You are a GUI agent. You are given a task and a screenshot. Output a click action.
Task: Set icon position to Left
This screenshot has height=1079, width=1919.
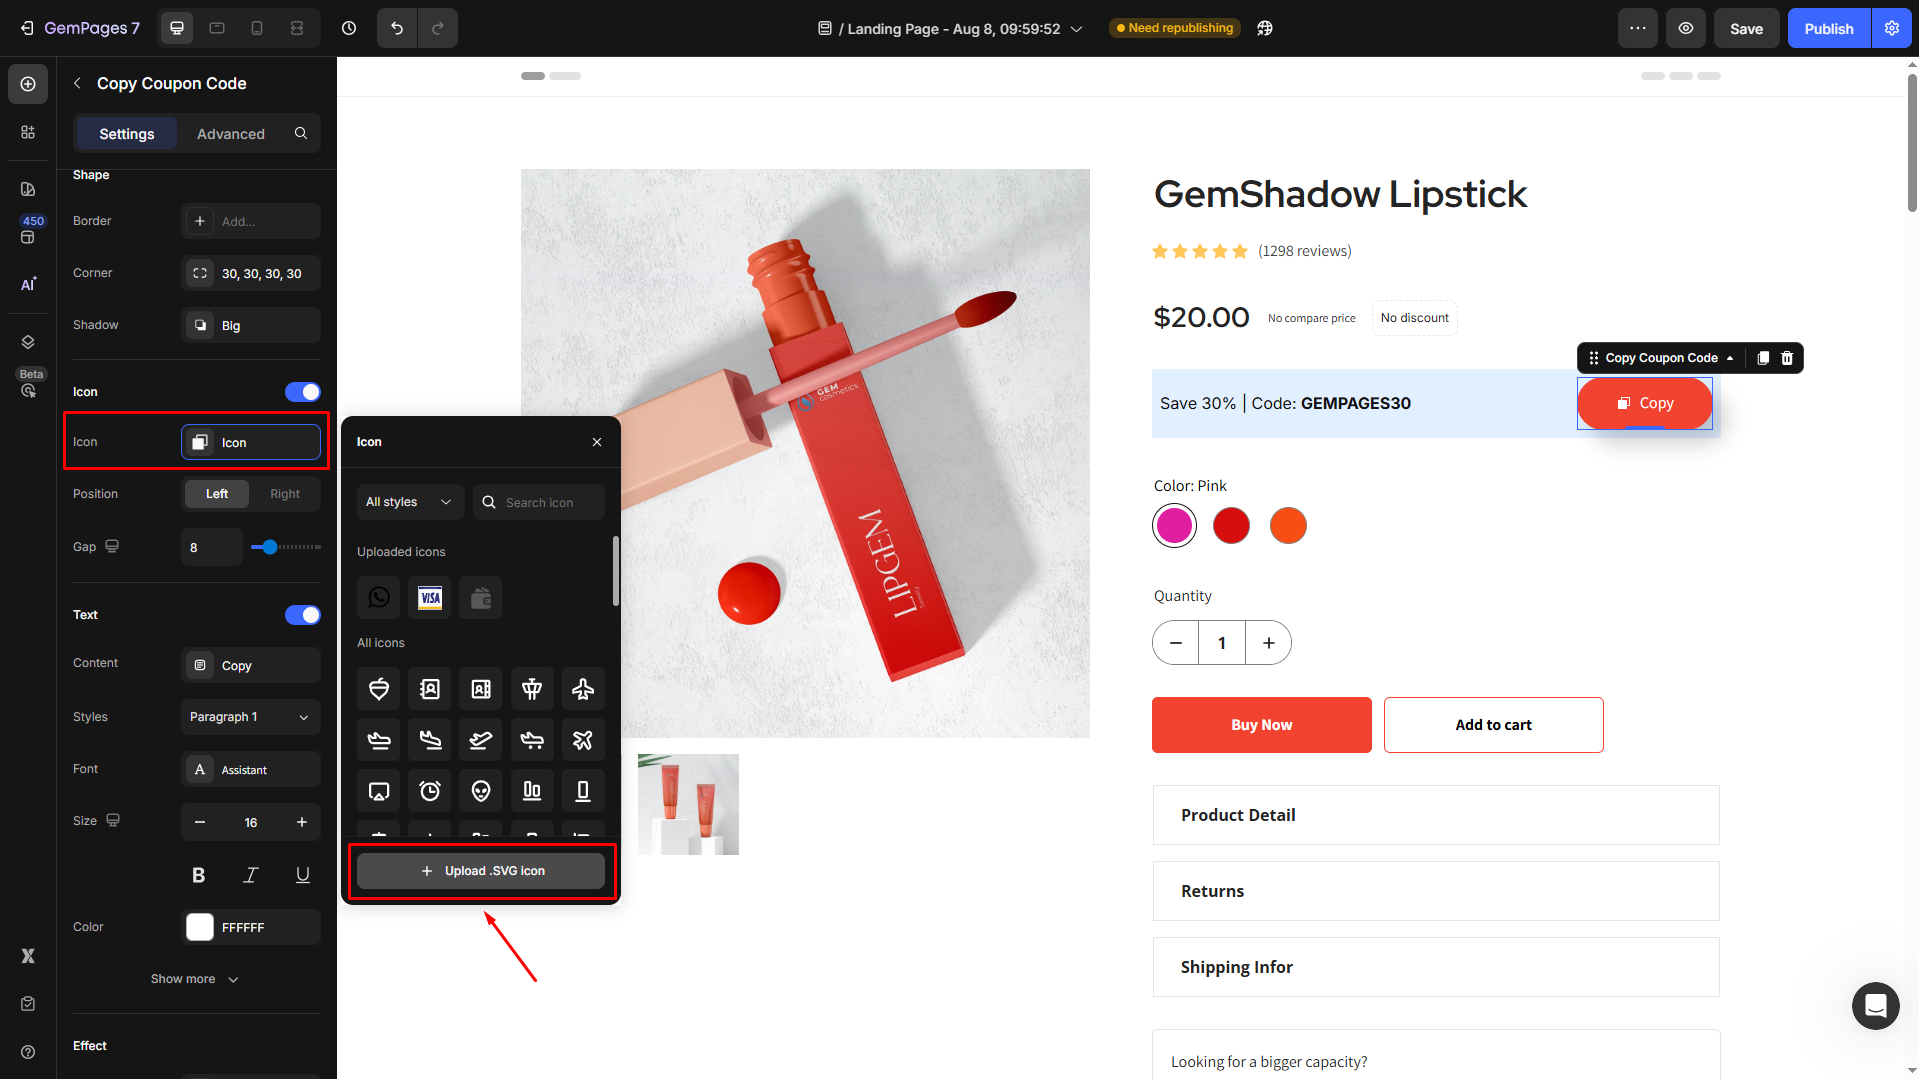pos(217,494)
